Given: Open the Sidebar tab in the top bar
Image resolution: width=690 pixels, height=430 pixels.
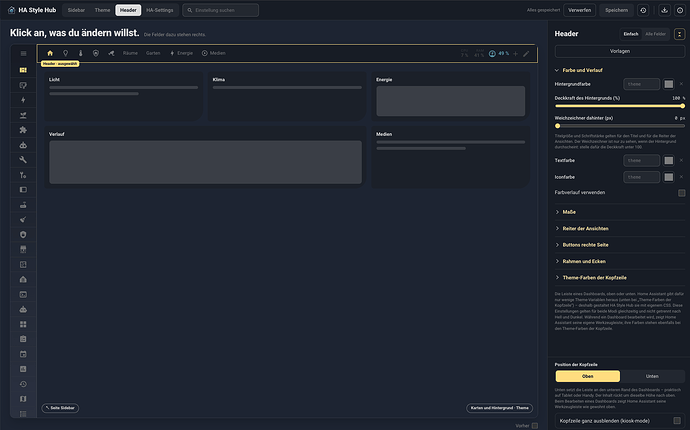Looking at the screenshot, I should point(76,10).
